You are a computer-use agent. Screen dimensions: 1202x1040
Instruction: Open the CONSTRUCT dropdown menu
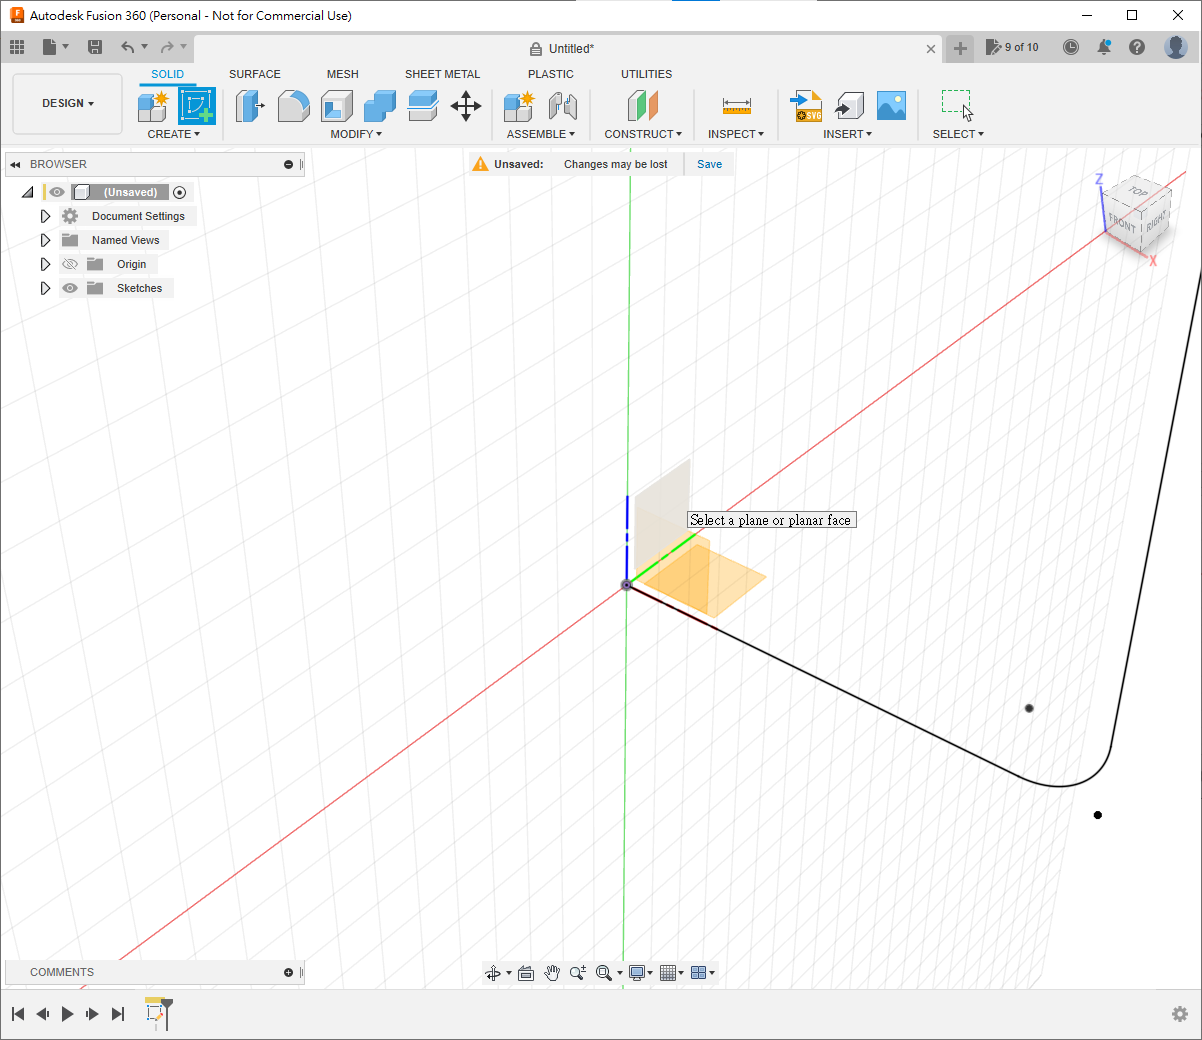click(643, 134)
